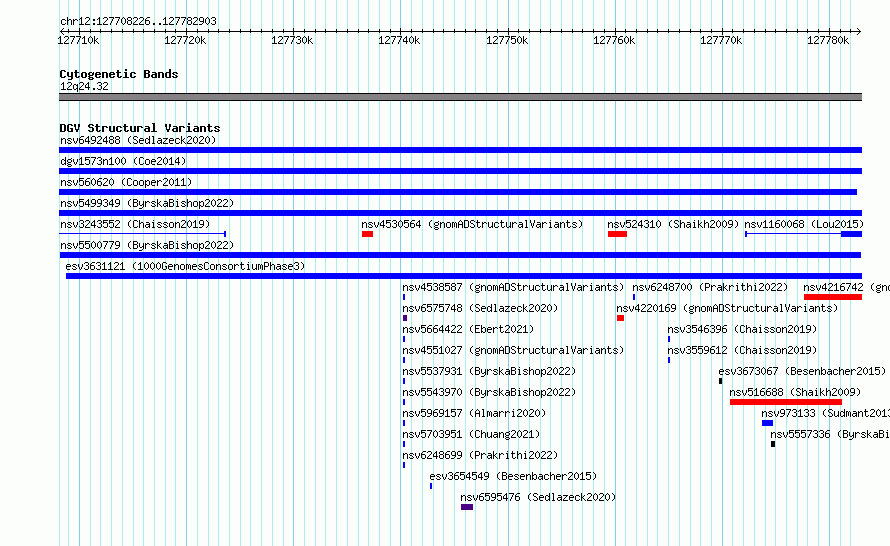The height and width of the screenshot is (546, 890).
Task: Open the nsv5664422 (Ebert2021) label
Action: tap(468, 329)
